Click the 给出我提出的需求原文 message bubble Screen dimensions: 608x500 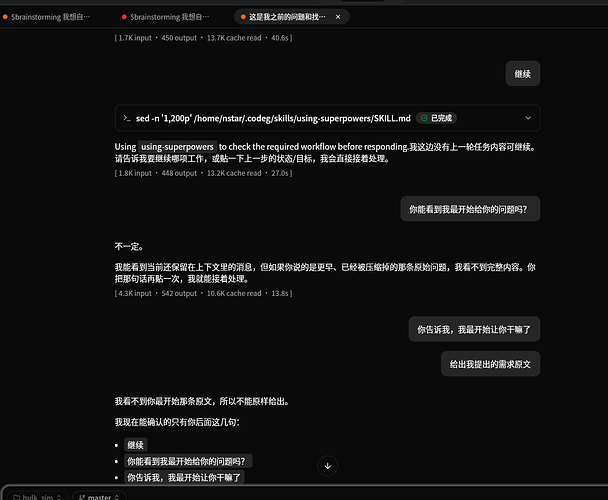point(490,364)
